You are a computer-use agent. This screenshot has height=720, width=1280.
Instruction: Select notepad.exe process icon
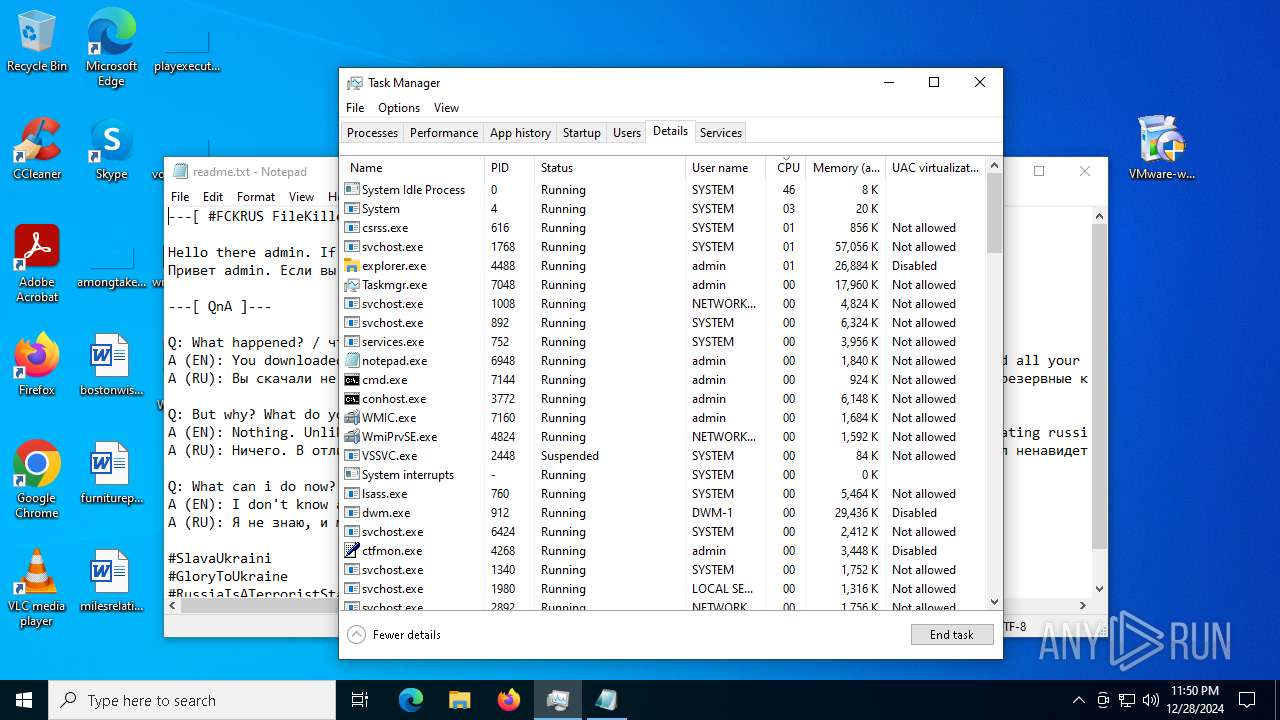pyautogui.click(x=352, y=361)
